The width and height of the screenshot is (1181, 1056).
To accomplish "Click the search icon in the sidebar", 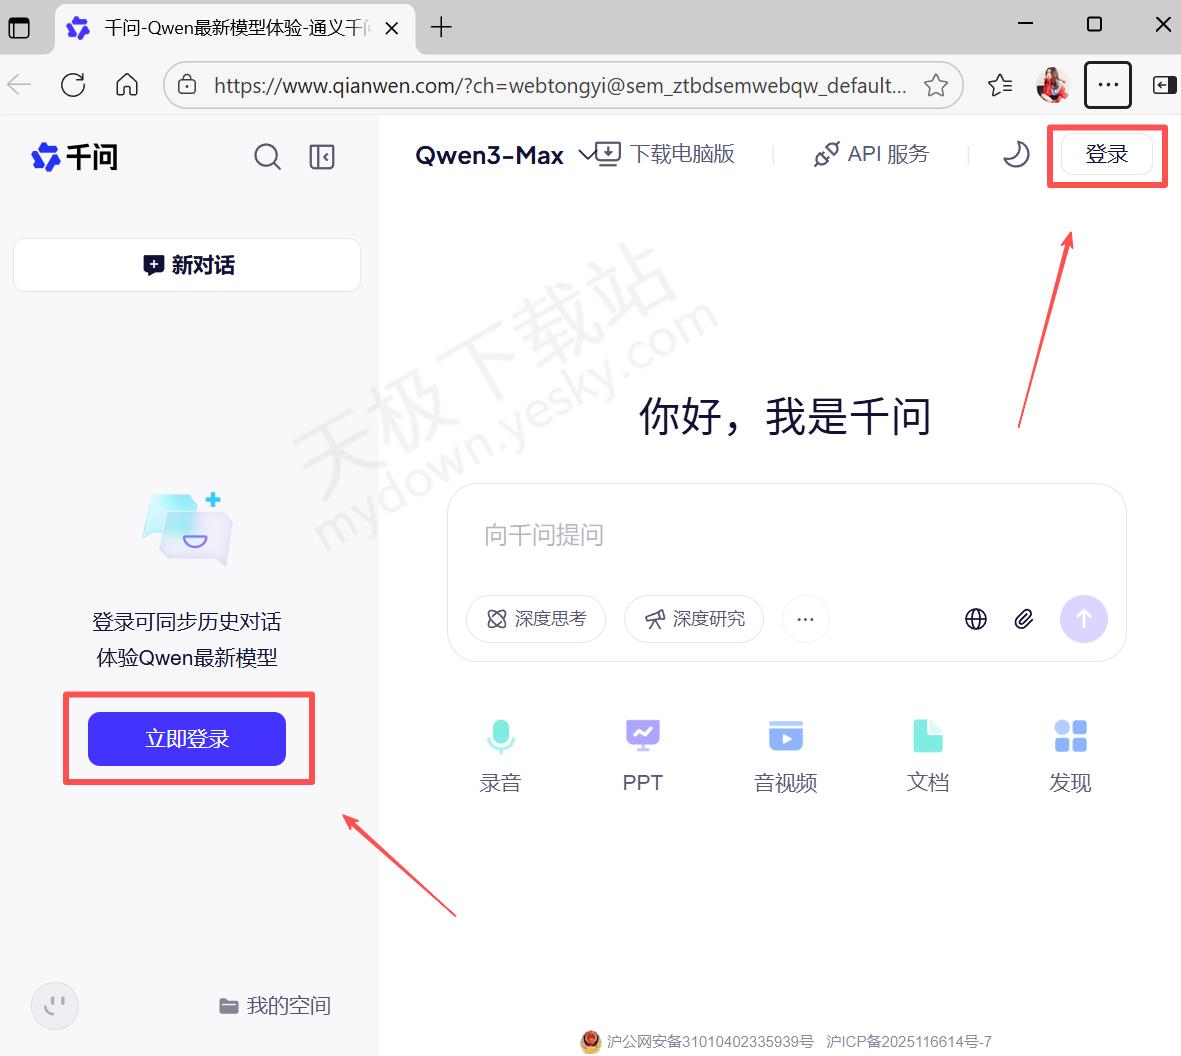I will 267,157.
